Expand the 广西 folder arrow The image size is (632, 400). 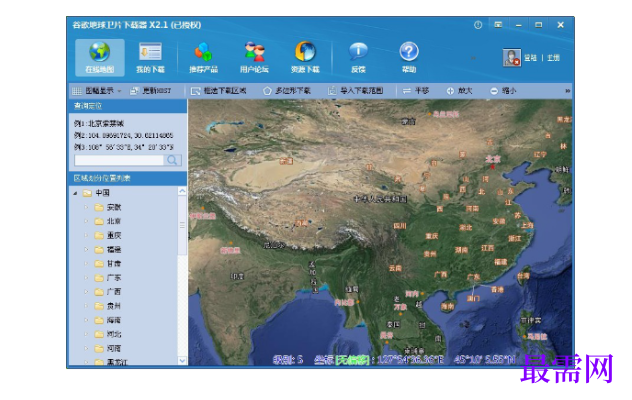click(x=86, y=292)
